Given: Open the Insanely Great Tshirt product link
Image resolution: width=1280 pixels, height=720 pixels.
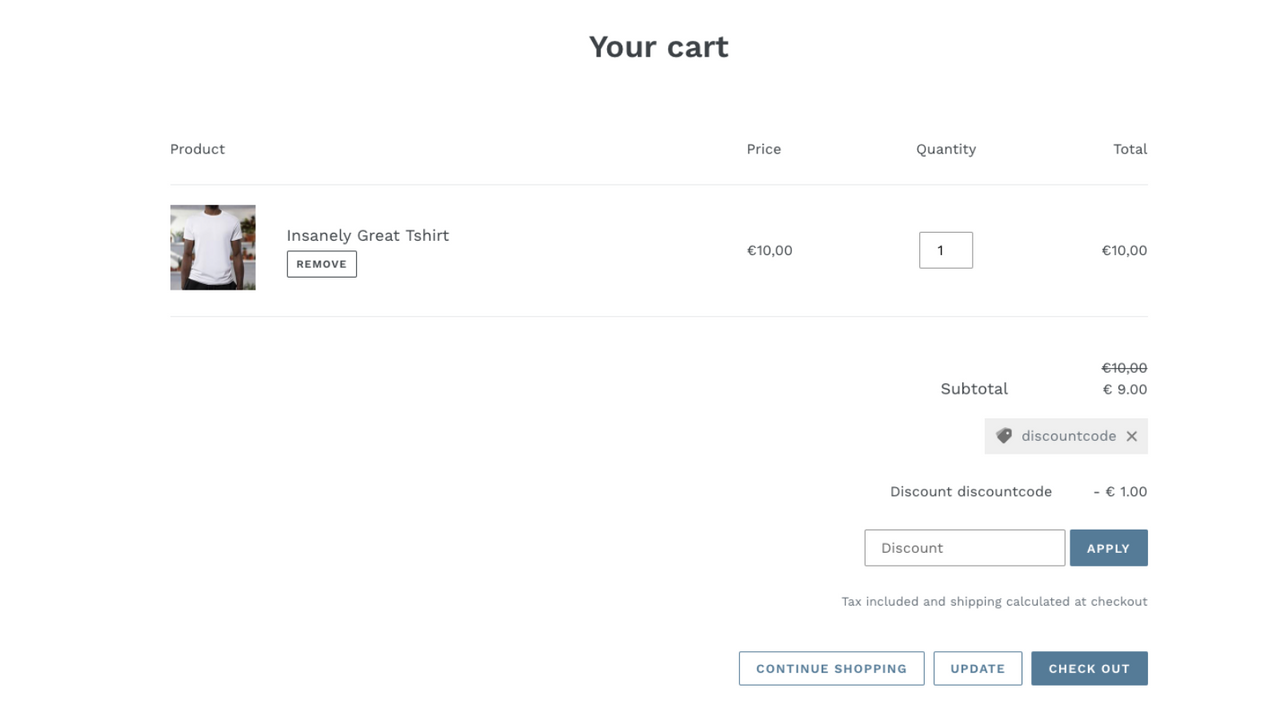Looking at the screenshot, I should click(368, 235).
